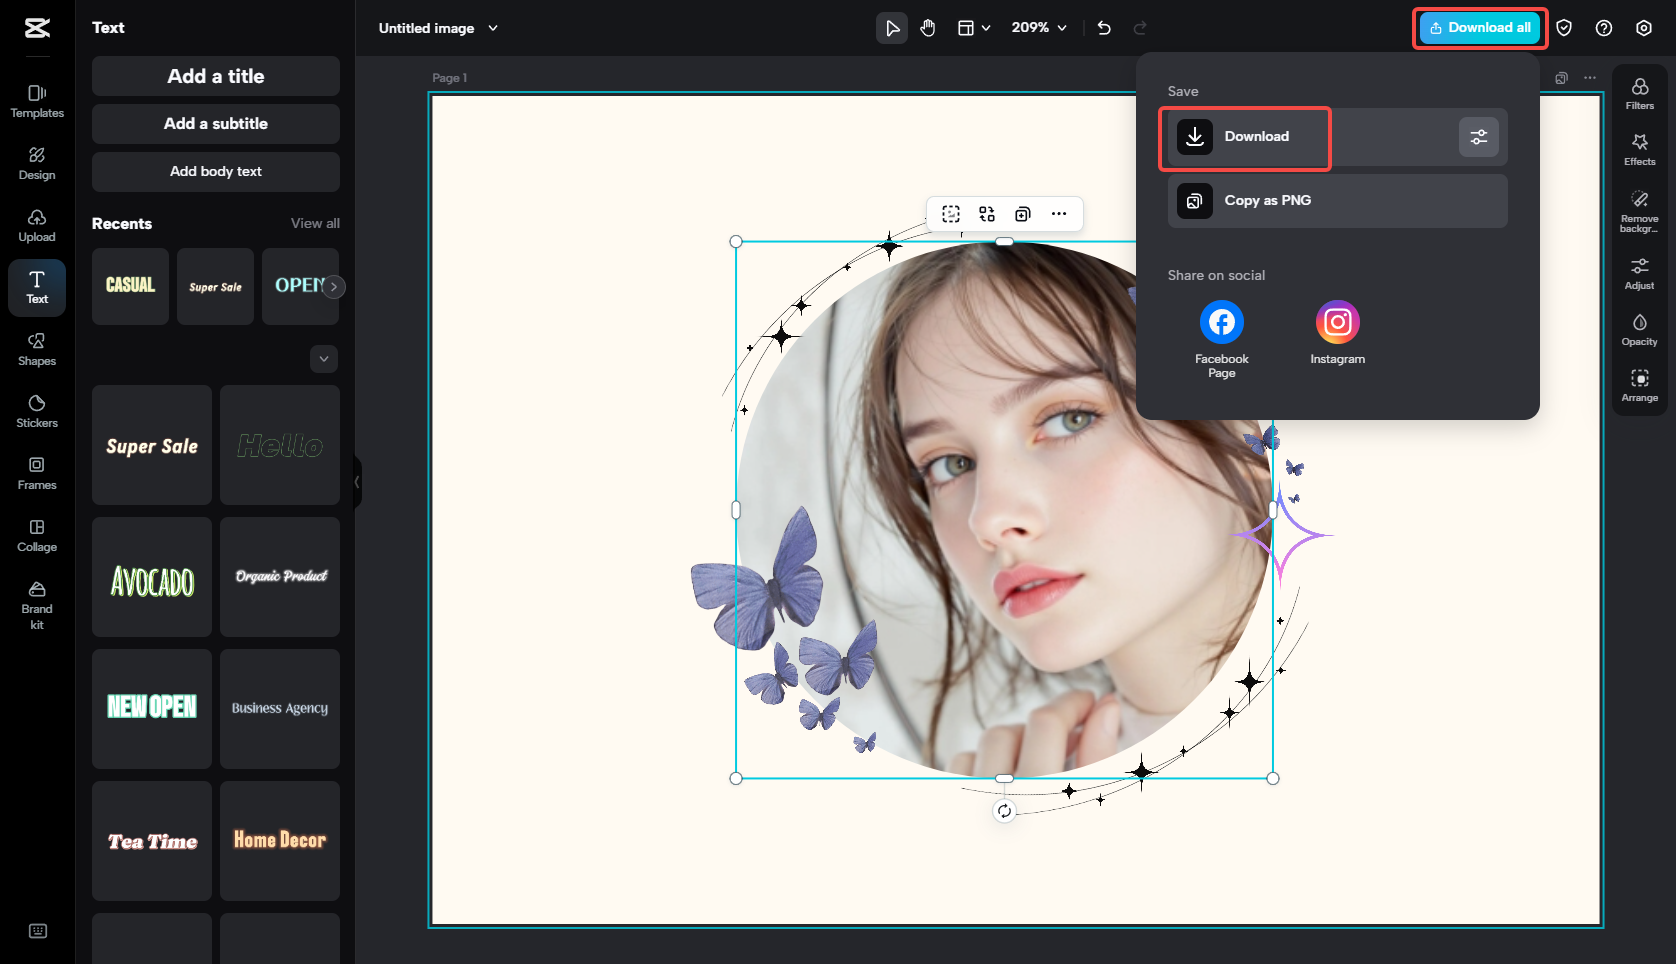Screen dimensions: 1676x964
Task: Collapse the left Text panel
Action: pyautogui.click(x=357, y=482)
